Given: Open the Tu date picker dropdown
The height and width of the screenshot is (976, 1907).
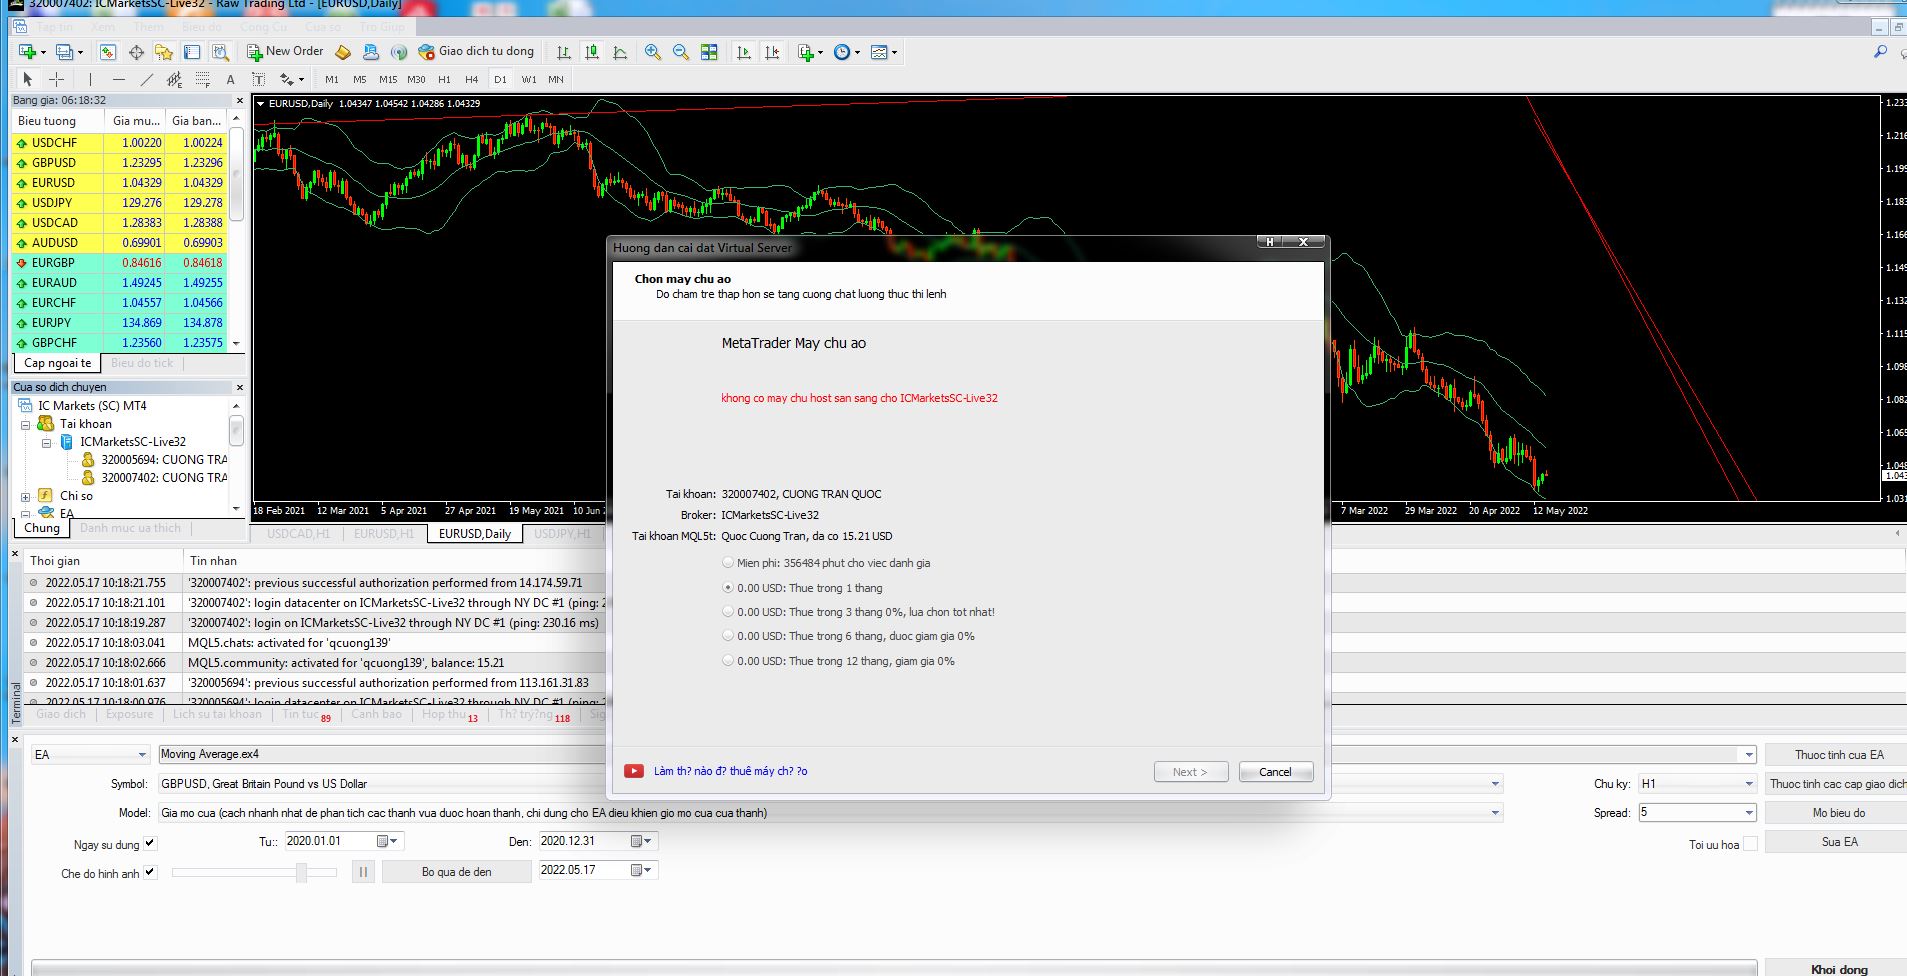Looking at the screenshot, I should (390, 842).
